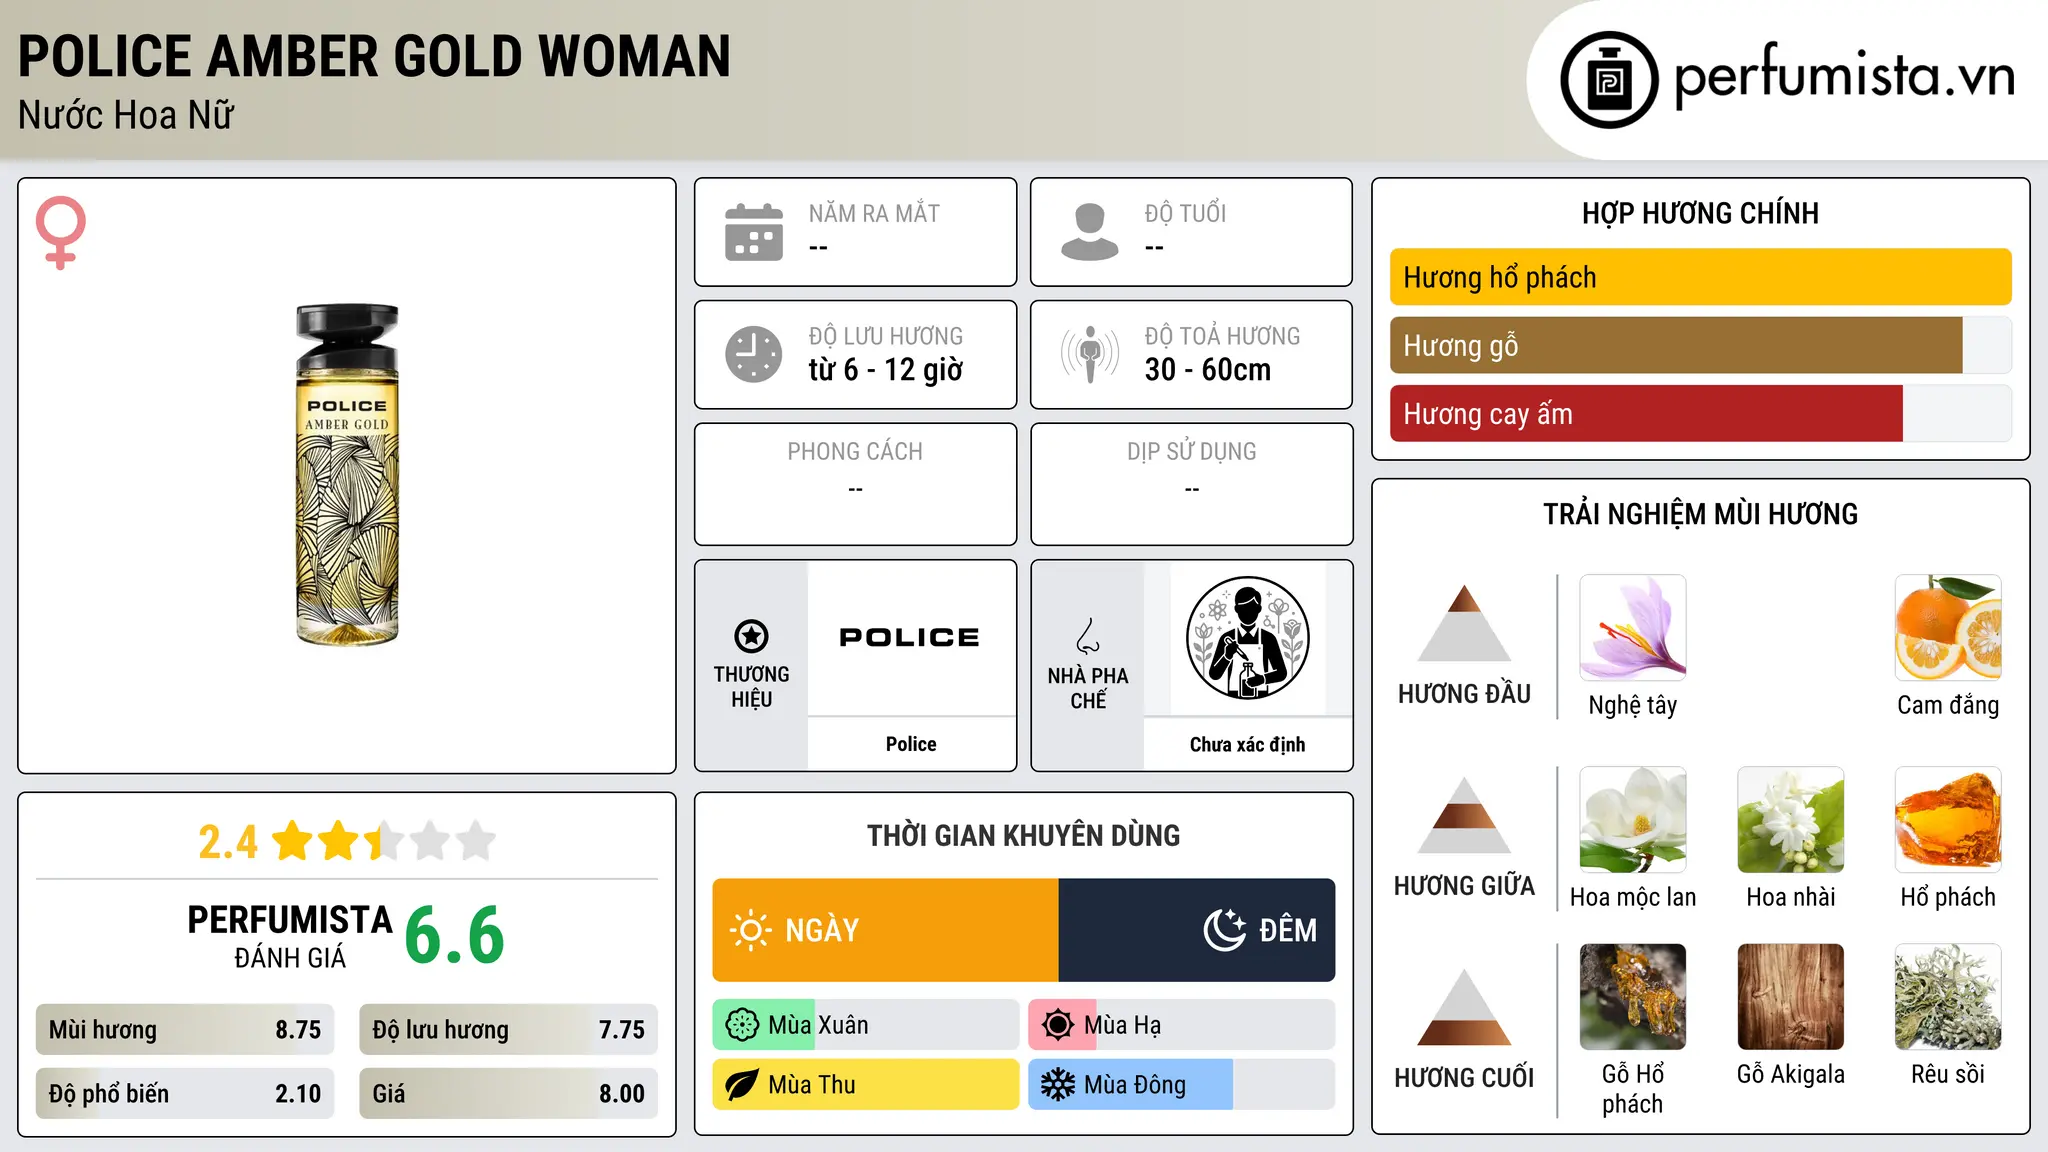Open the Hổ phách note thumbnail

tap(1948, 820)
